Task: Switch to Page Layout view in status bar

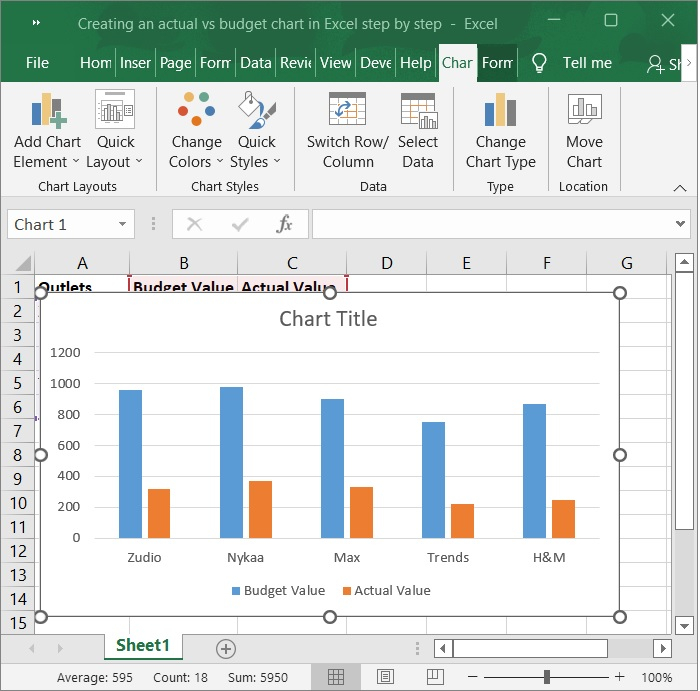Action: (x=385, y=677)
